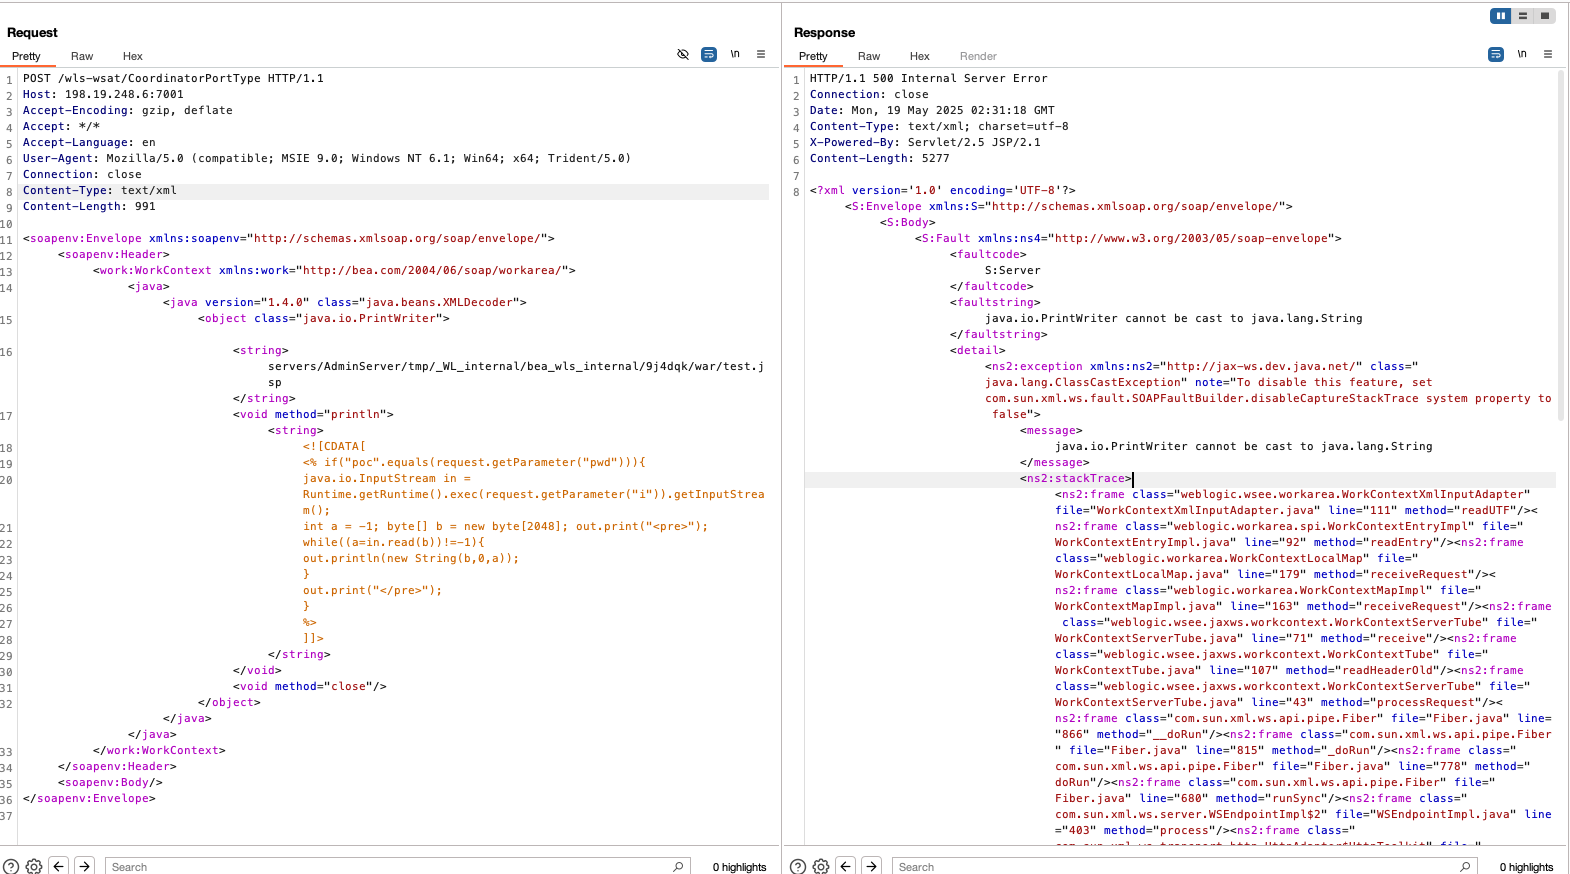Viewport: 1570px width, 874px height.
Task: Switch to the Request Hex tab
Action: pyautogui.click(x=133, y=56)
